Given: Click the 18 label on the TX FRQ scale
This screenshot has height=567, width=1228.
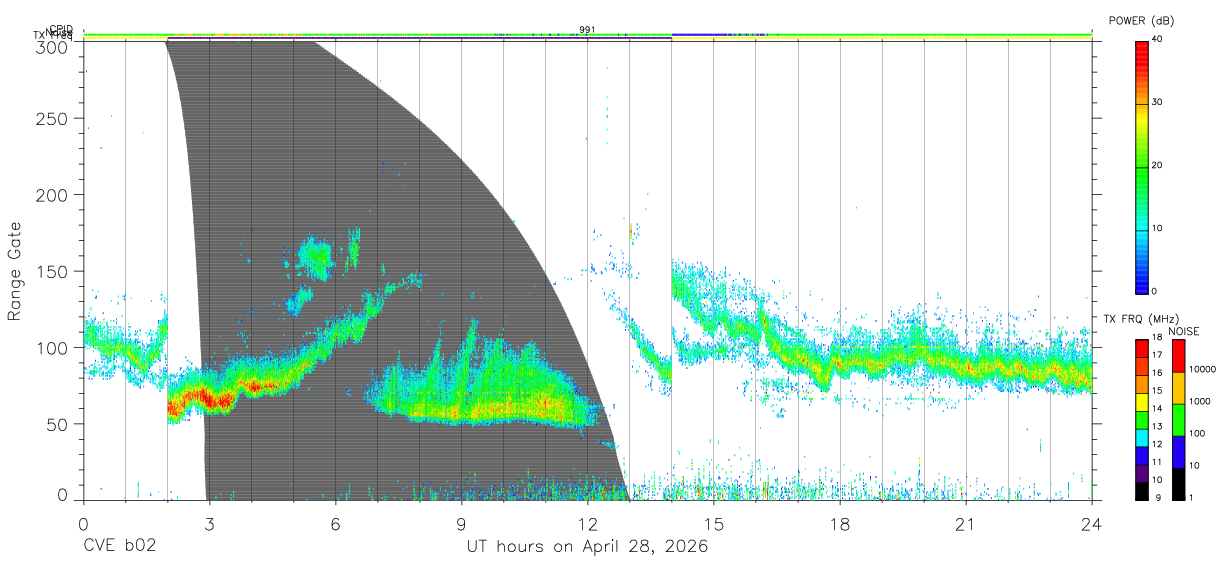Looking at the screenshot, I should 1157,339.
